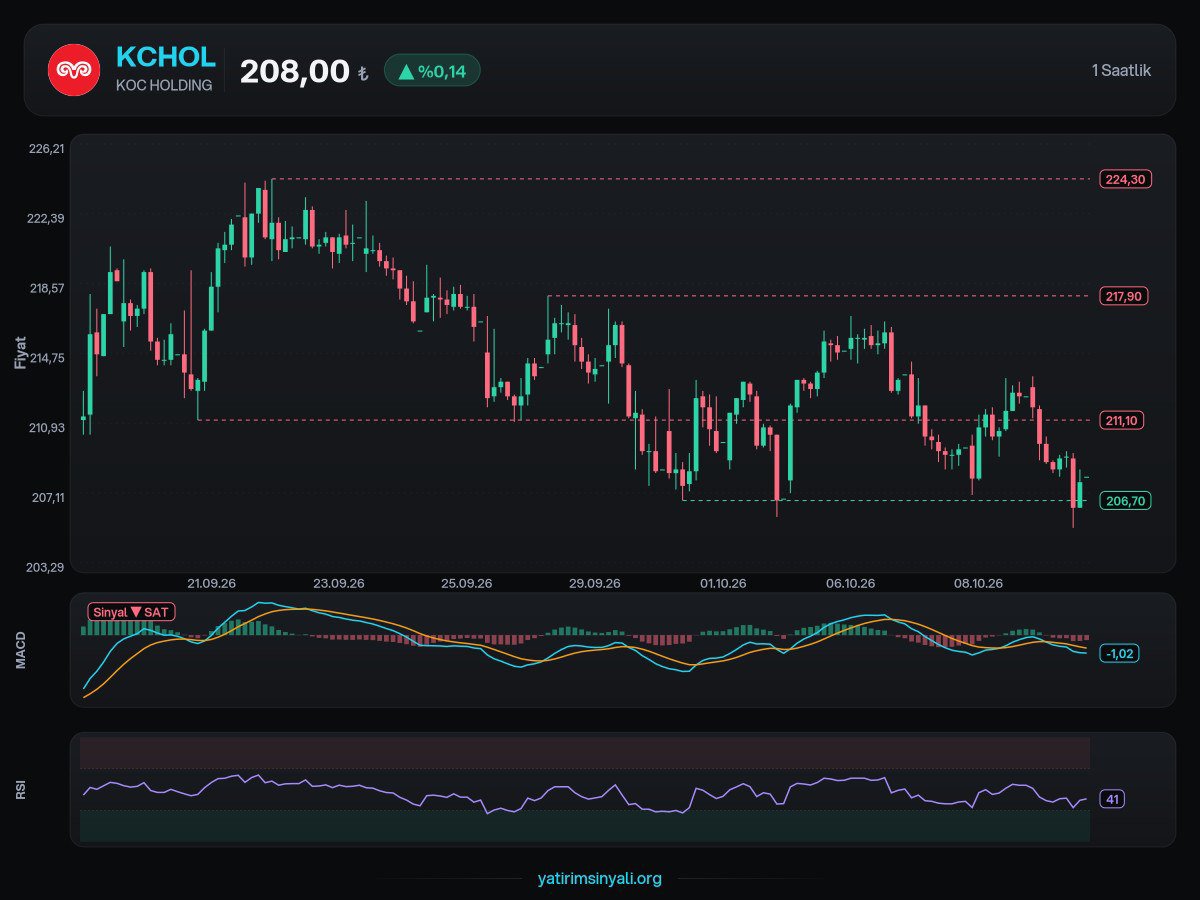The width and height of the screenshot is (1200, 900).
Task: Click the 214,75 price axis label
Action: [x=47, y=358]
